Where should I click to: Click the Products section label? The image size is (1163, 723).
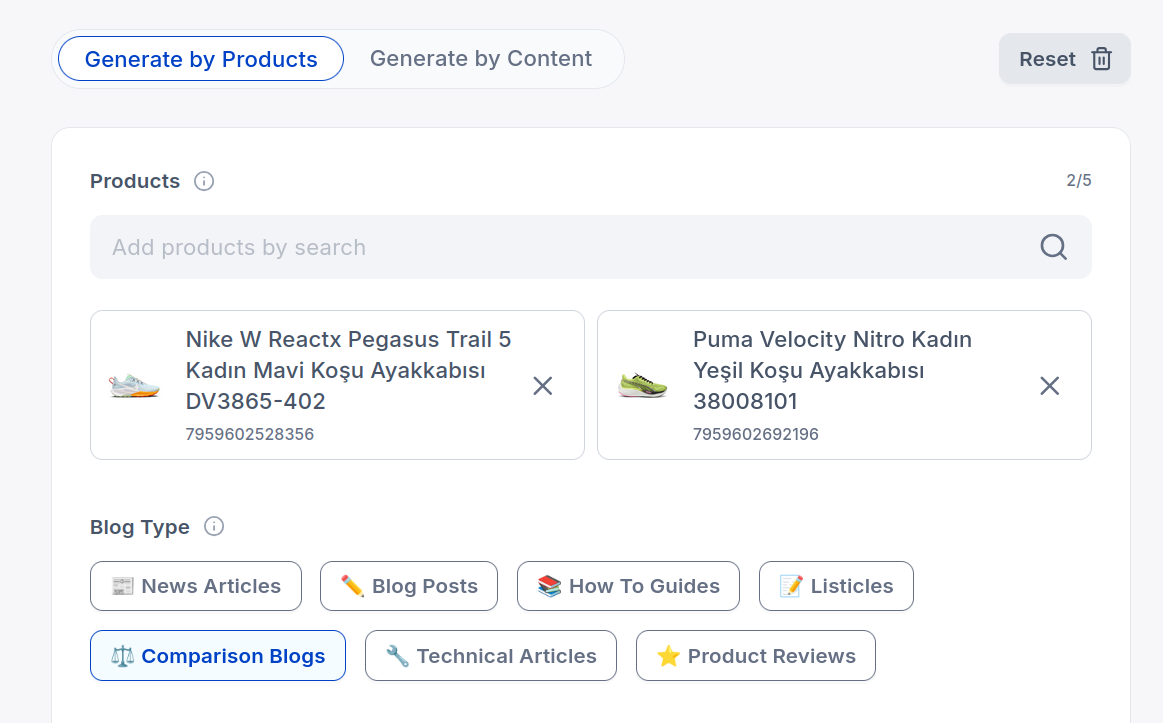pyautogui.click(x=135, y=181)
